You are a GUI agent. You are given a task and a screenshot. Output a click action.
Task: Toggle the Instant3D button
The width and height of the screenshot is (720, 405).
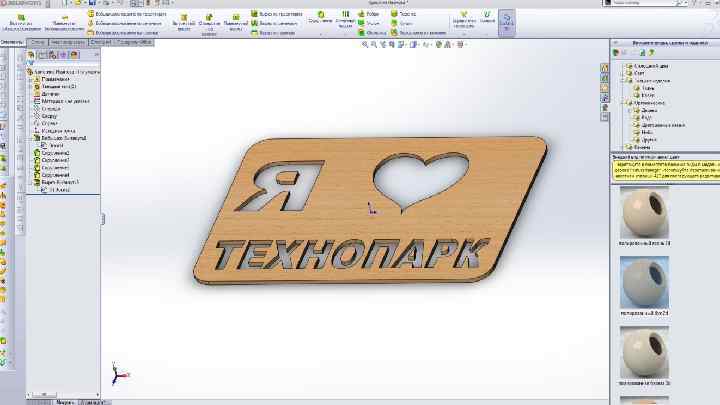506,22
